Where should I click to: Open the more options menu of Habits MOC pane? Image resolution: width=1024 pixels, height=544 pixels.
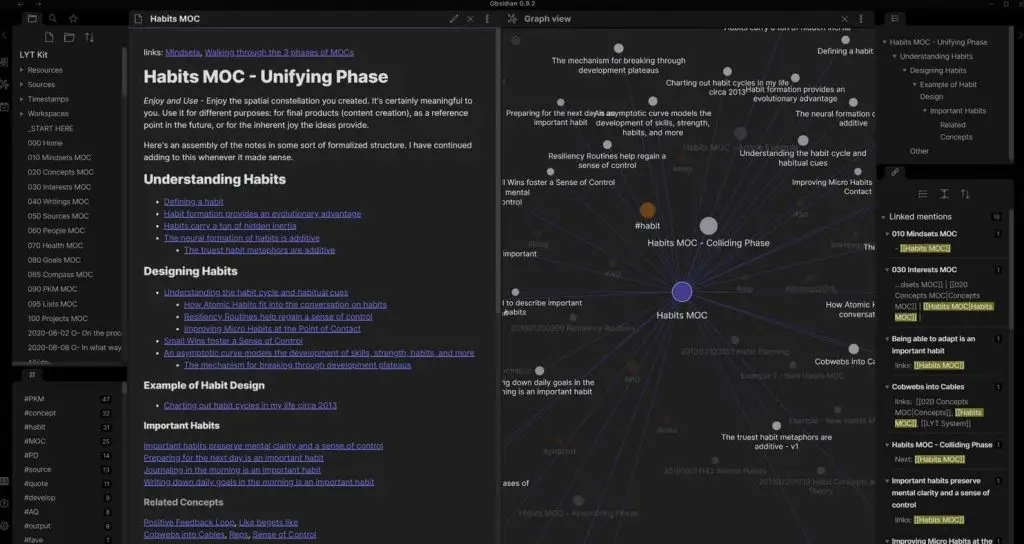[487, 19]
